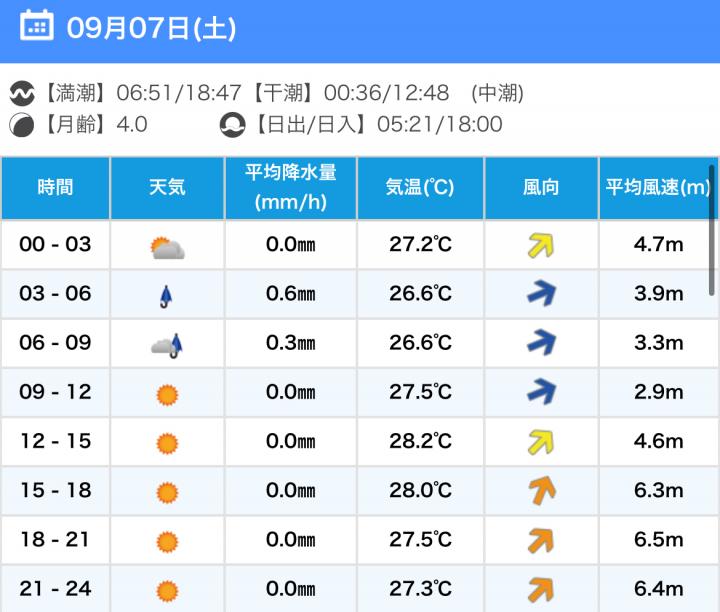This screenshot has height=612, width=720.
Task: Click the 6.4m wind speed cell
Action: pos(659,589)
